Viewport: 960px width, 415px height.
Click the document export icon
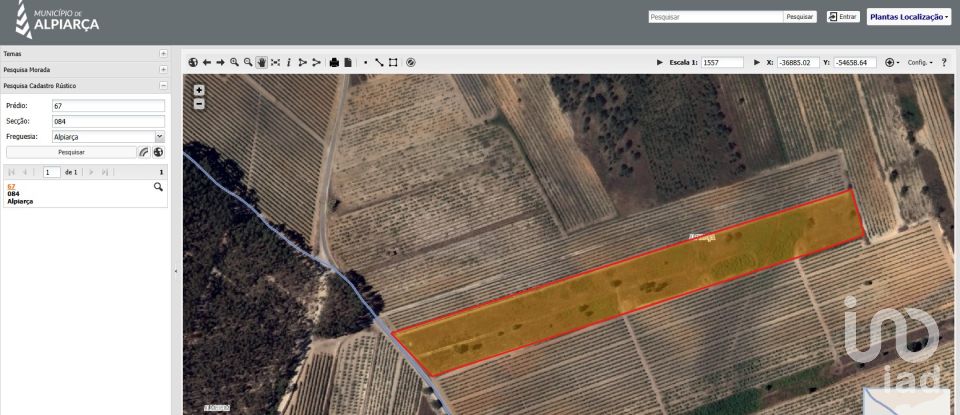[x=348, y=62]
